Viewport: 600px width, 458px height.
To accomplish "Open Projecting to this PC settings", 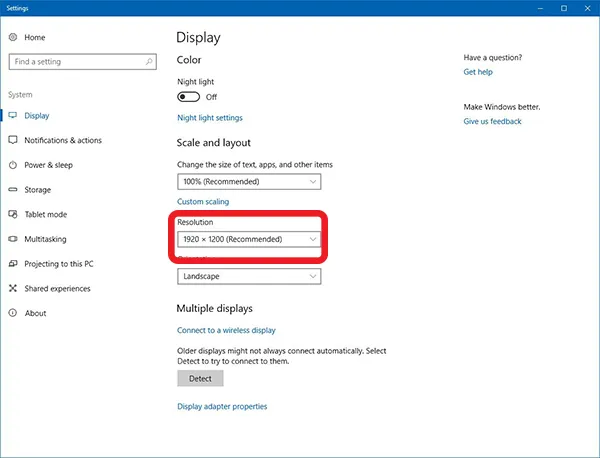I will [59, 264].
